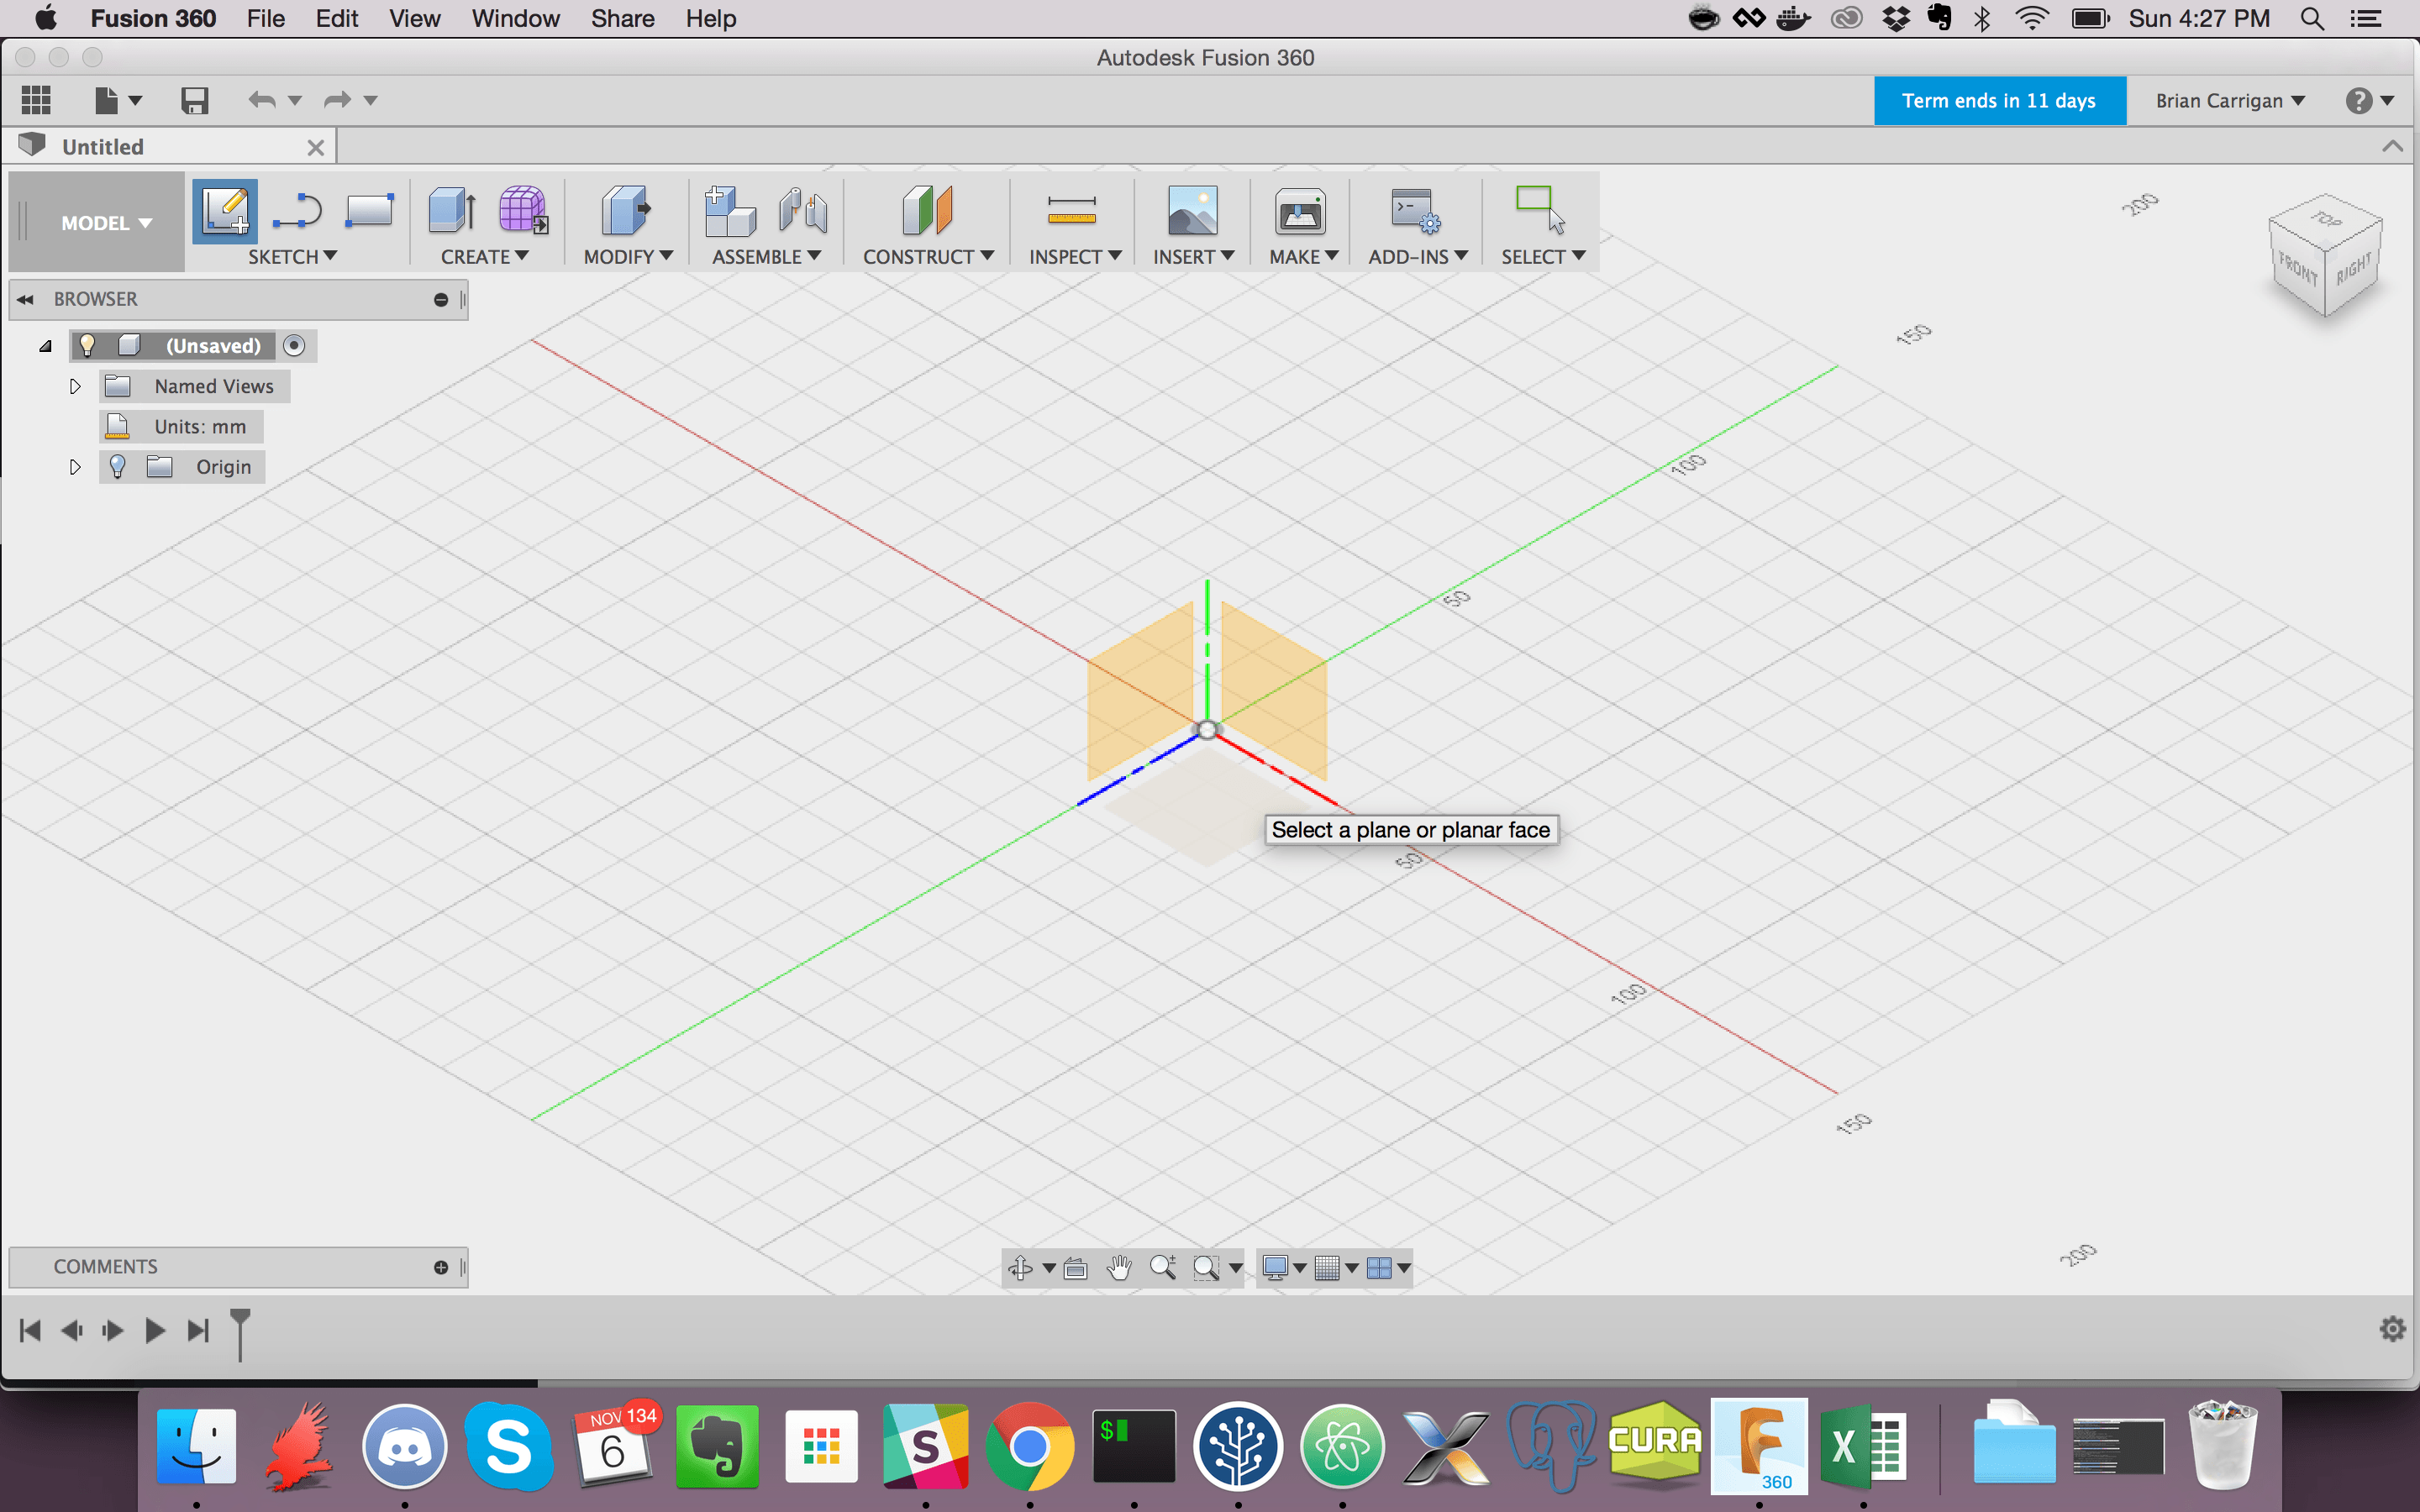
Task: Click the Create Form sculpt icon
Action: coord(523,211)
